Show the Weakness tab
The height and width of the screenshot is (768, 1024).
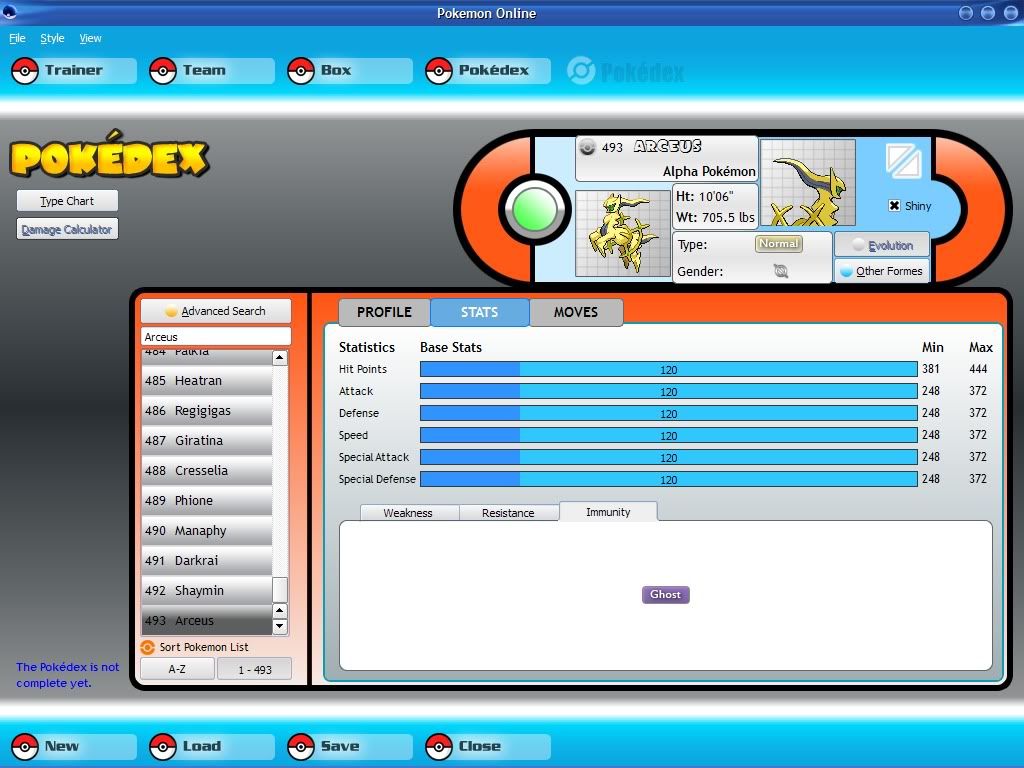(408, 513)
